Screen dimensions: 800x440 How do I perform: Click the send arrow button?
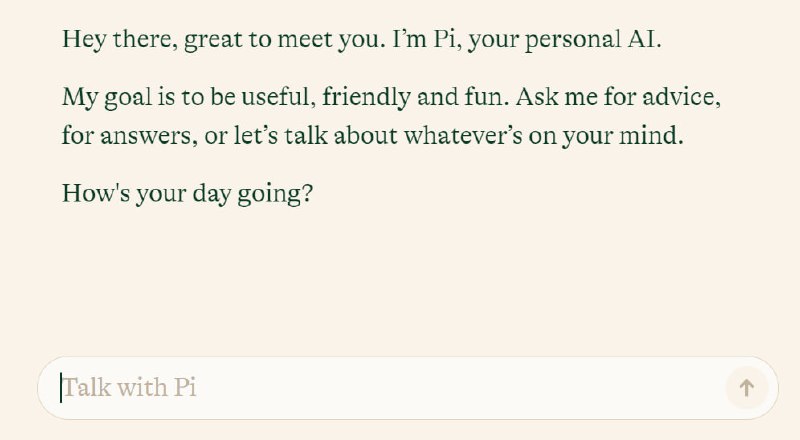click(746, 388)
